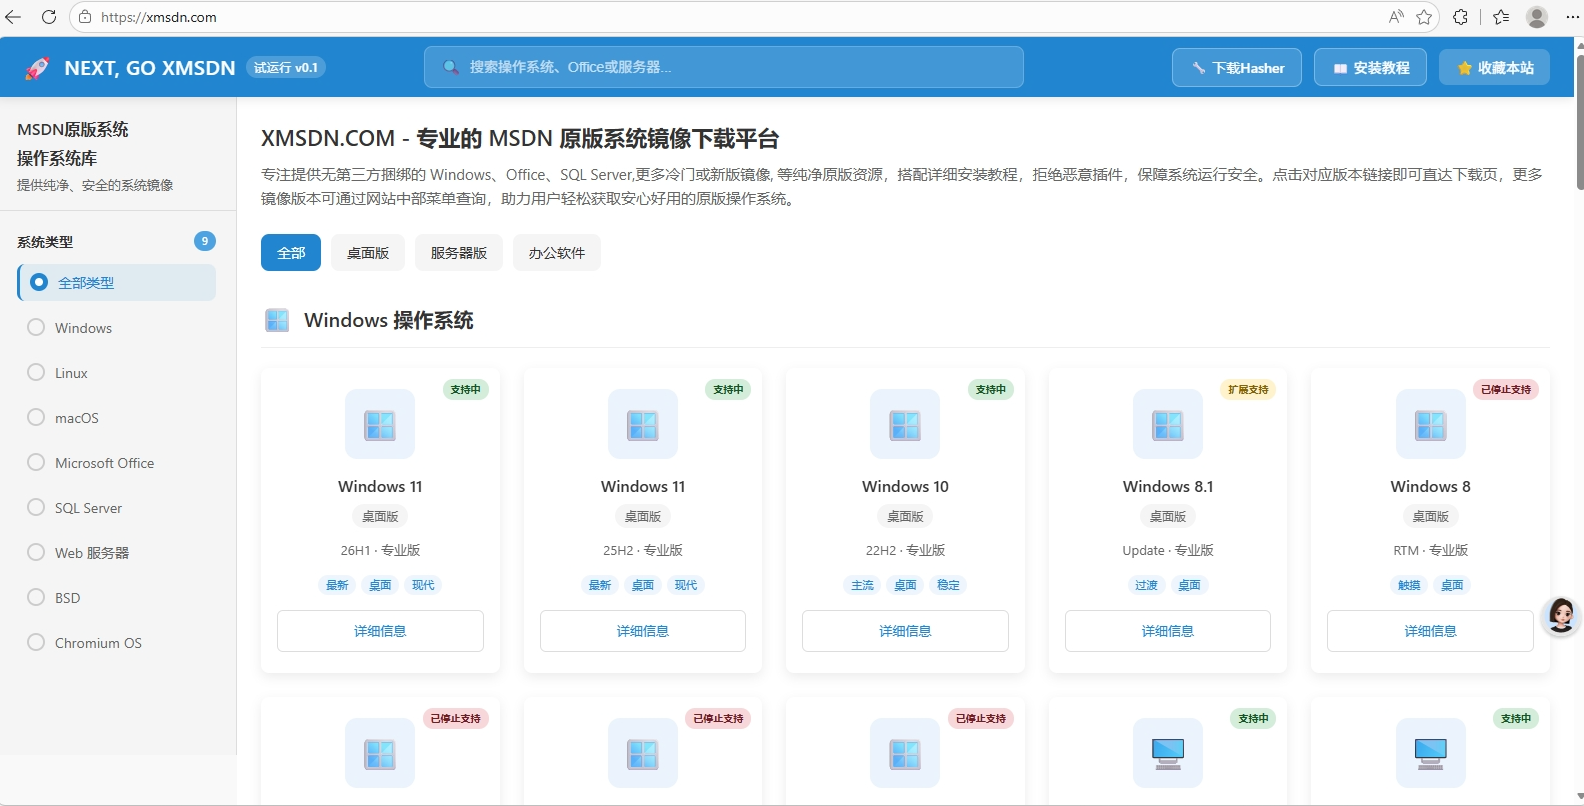Click the NEXT, GO XMSDN title
1584x806 pixels.
(150, 68)
